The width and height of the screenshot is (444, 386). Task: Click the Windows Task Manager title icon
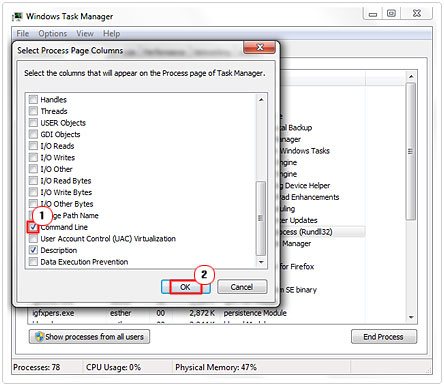17,16
